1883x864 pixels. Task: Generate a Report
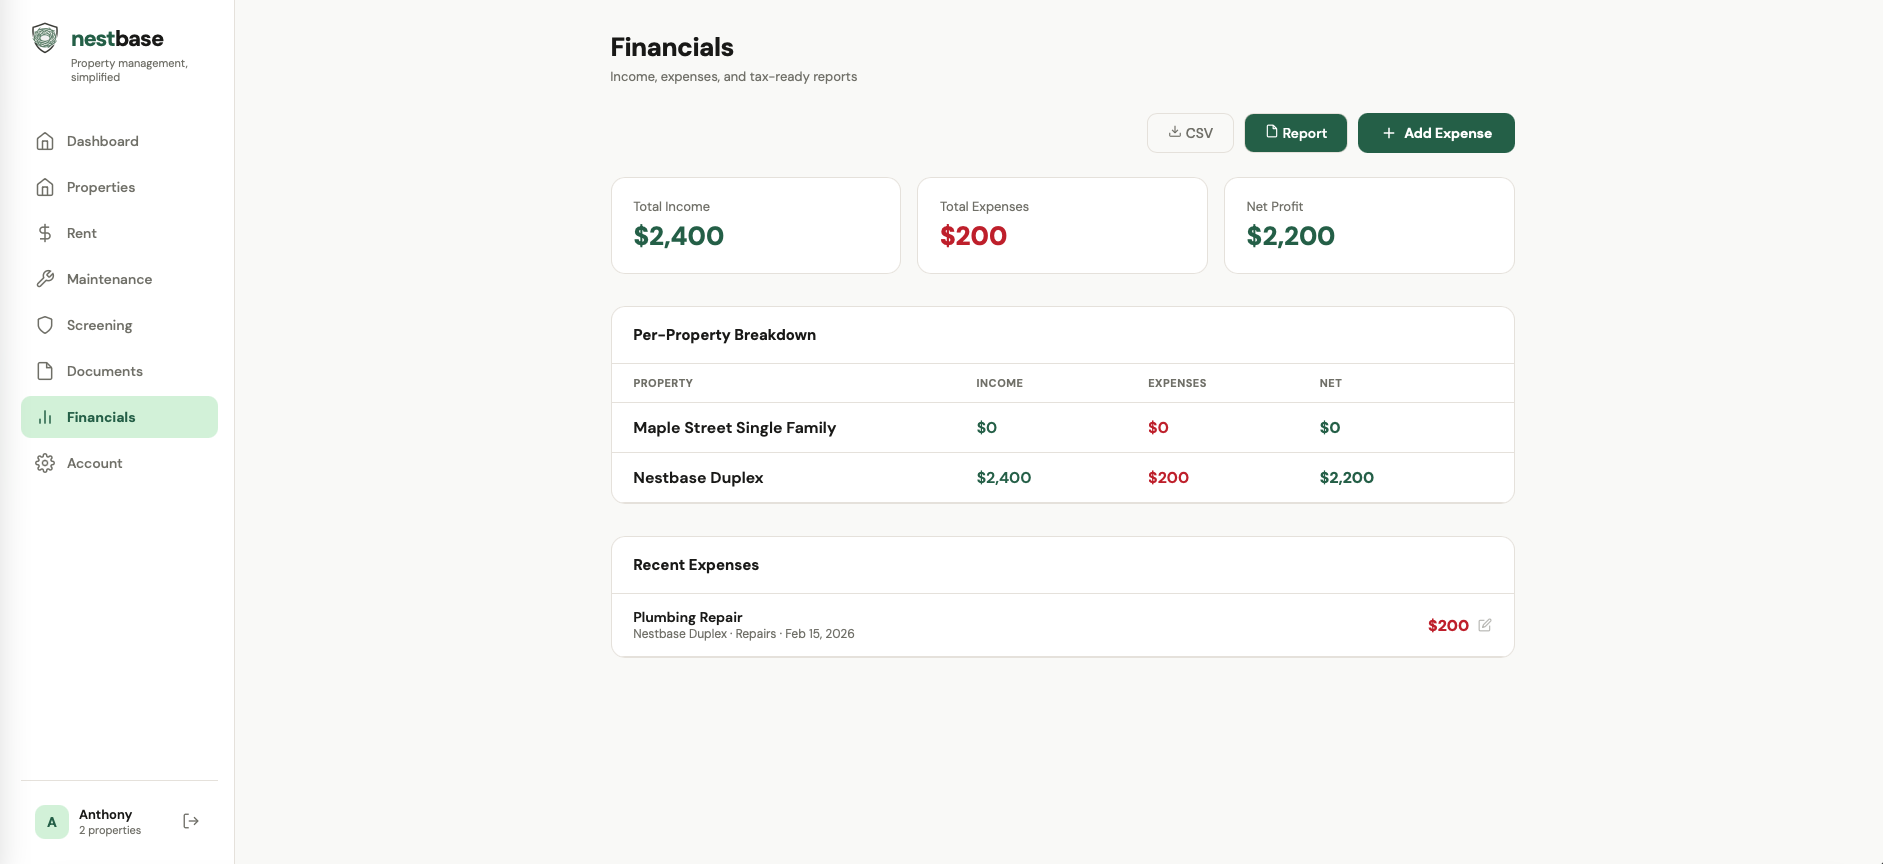click(1295, 133)
